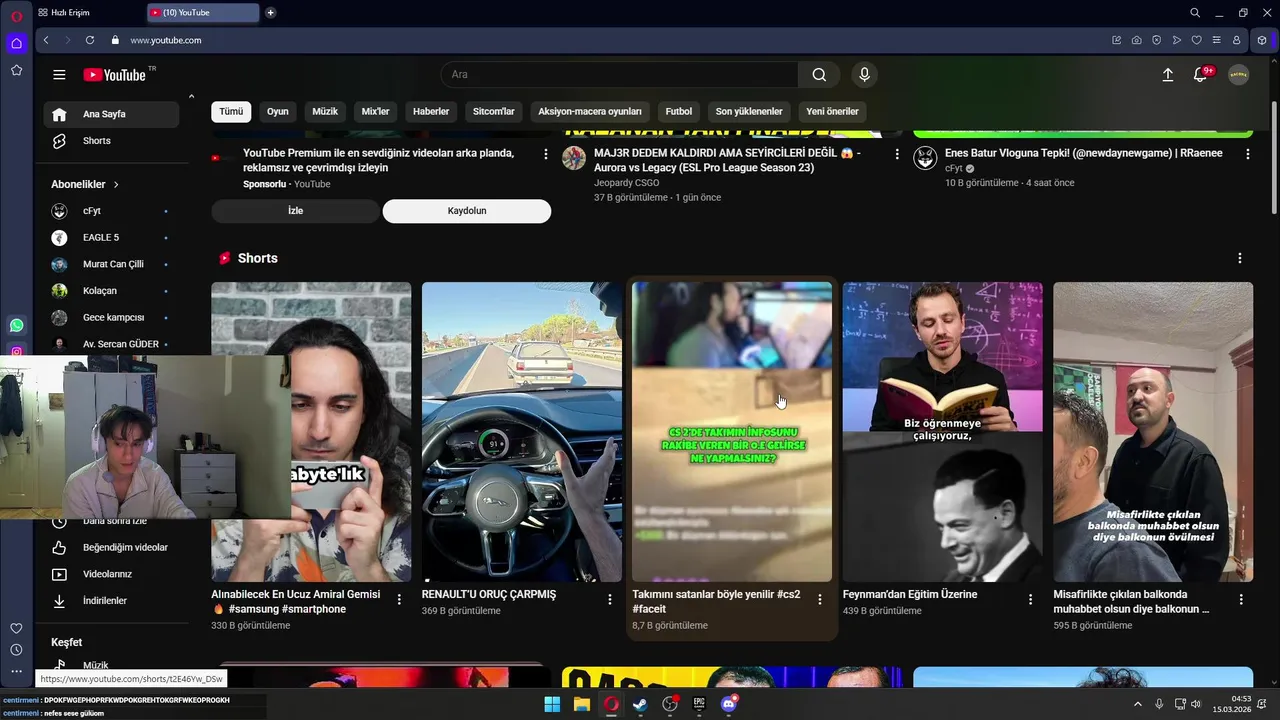The width and height of the screenshot is (1280, 720).
Task: Open YouTube notifications bell
Action: [1200, 75]
